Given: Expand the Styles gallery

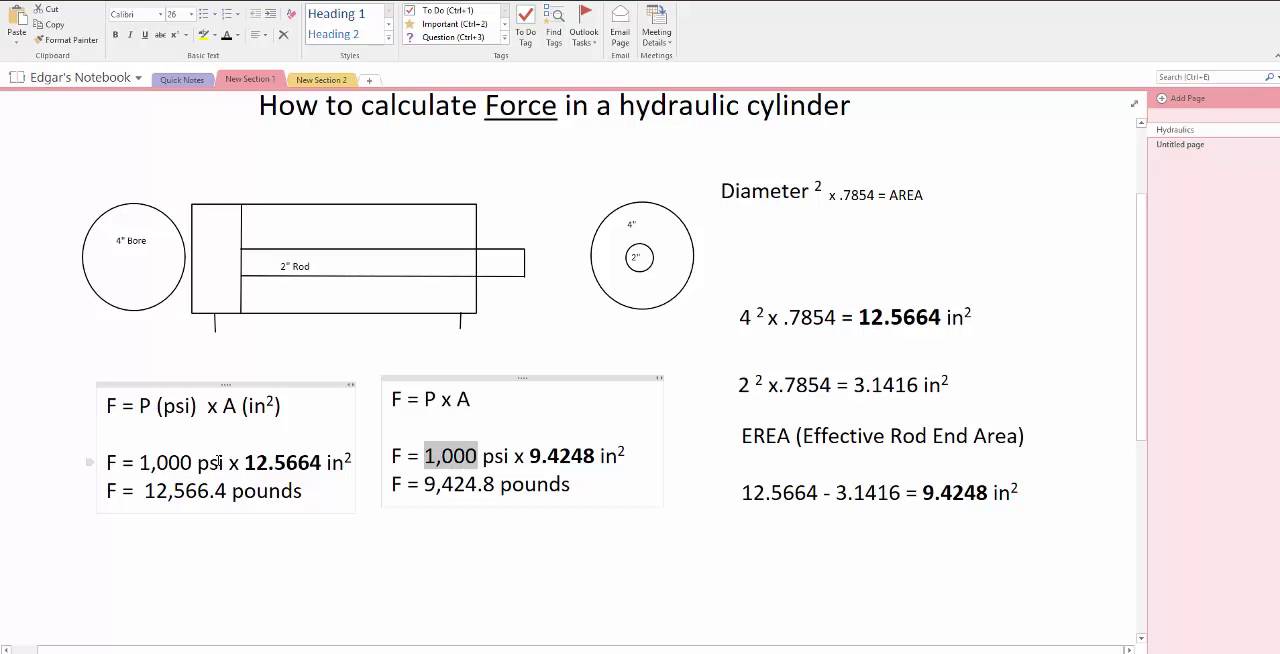Looking at the screenshot, I should coord(389,38).
